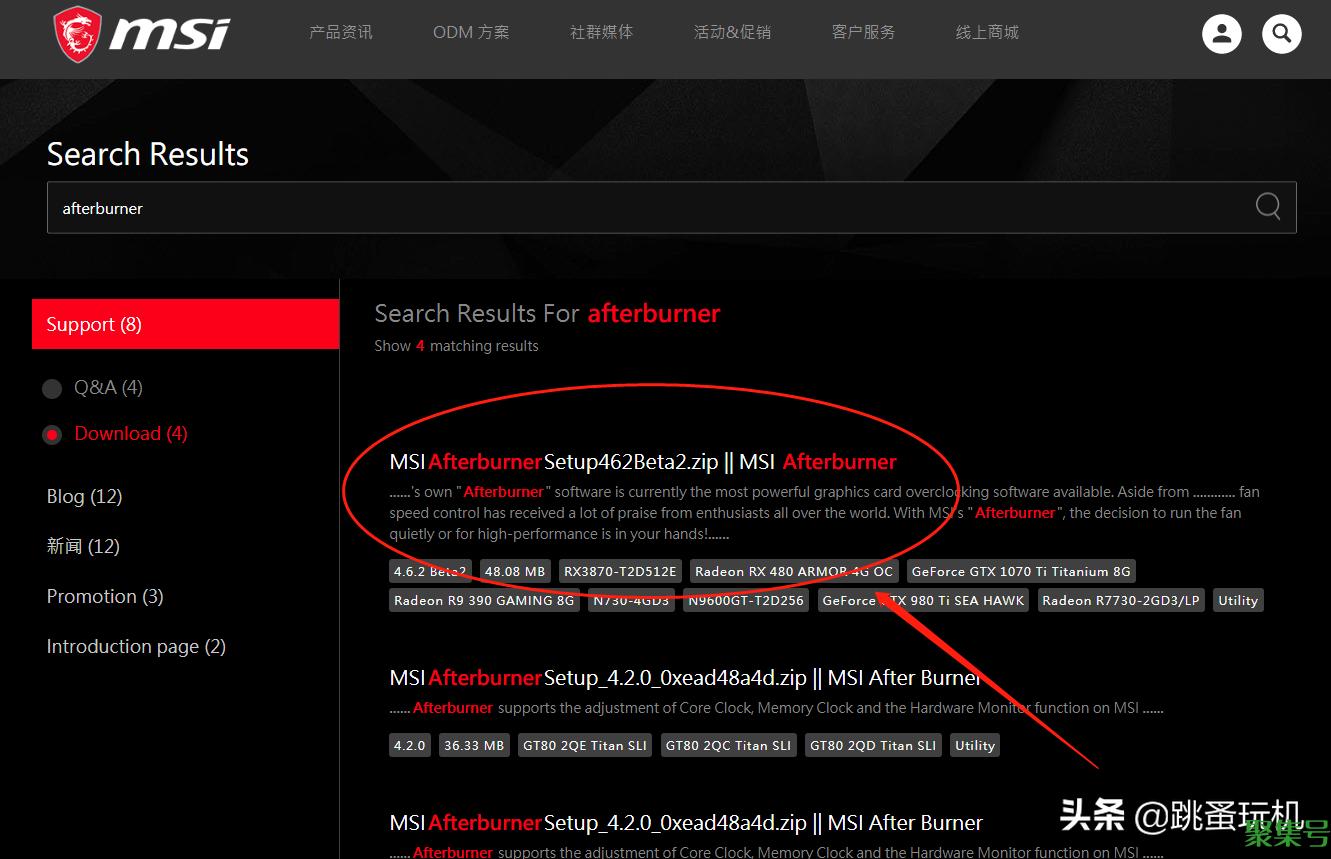Click the N730-4GD3 tag
The width and height of the screenshot is (1331, 859).
(631, 600)
